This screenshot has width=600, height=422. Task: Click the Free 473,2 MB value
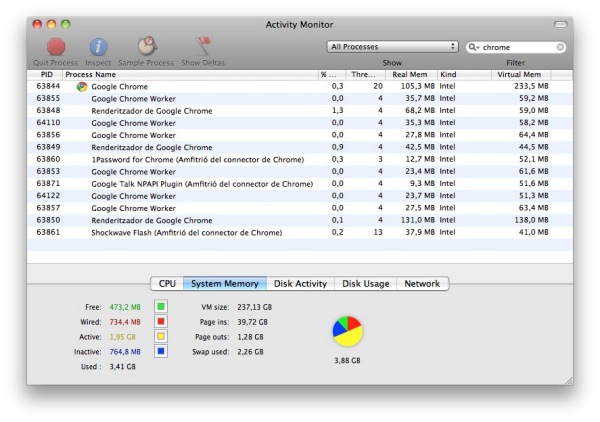pos(125,307)
